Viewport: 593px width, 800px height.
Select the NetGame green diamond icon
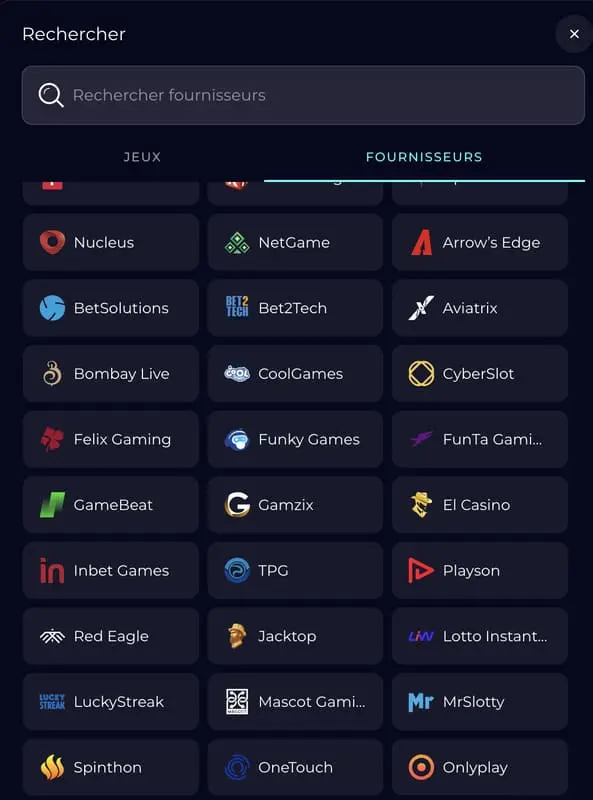[x=237, y=243]
